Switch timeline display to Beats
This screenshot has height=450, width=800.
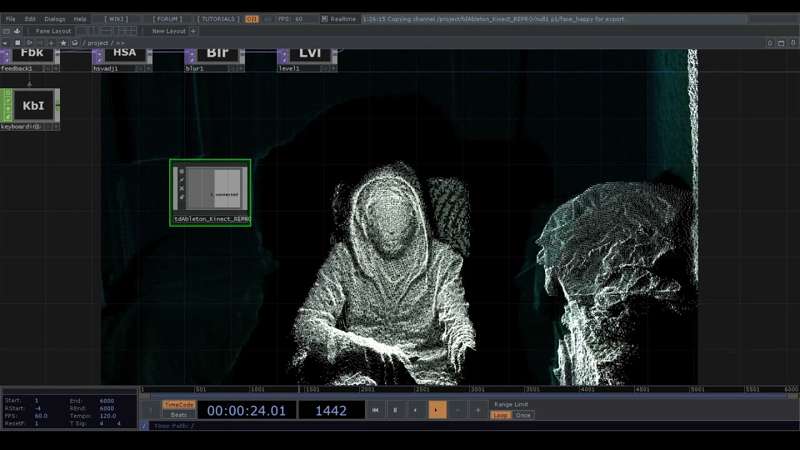pyautogui.click(x=179, y=415)
